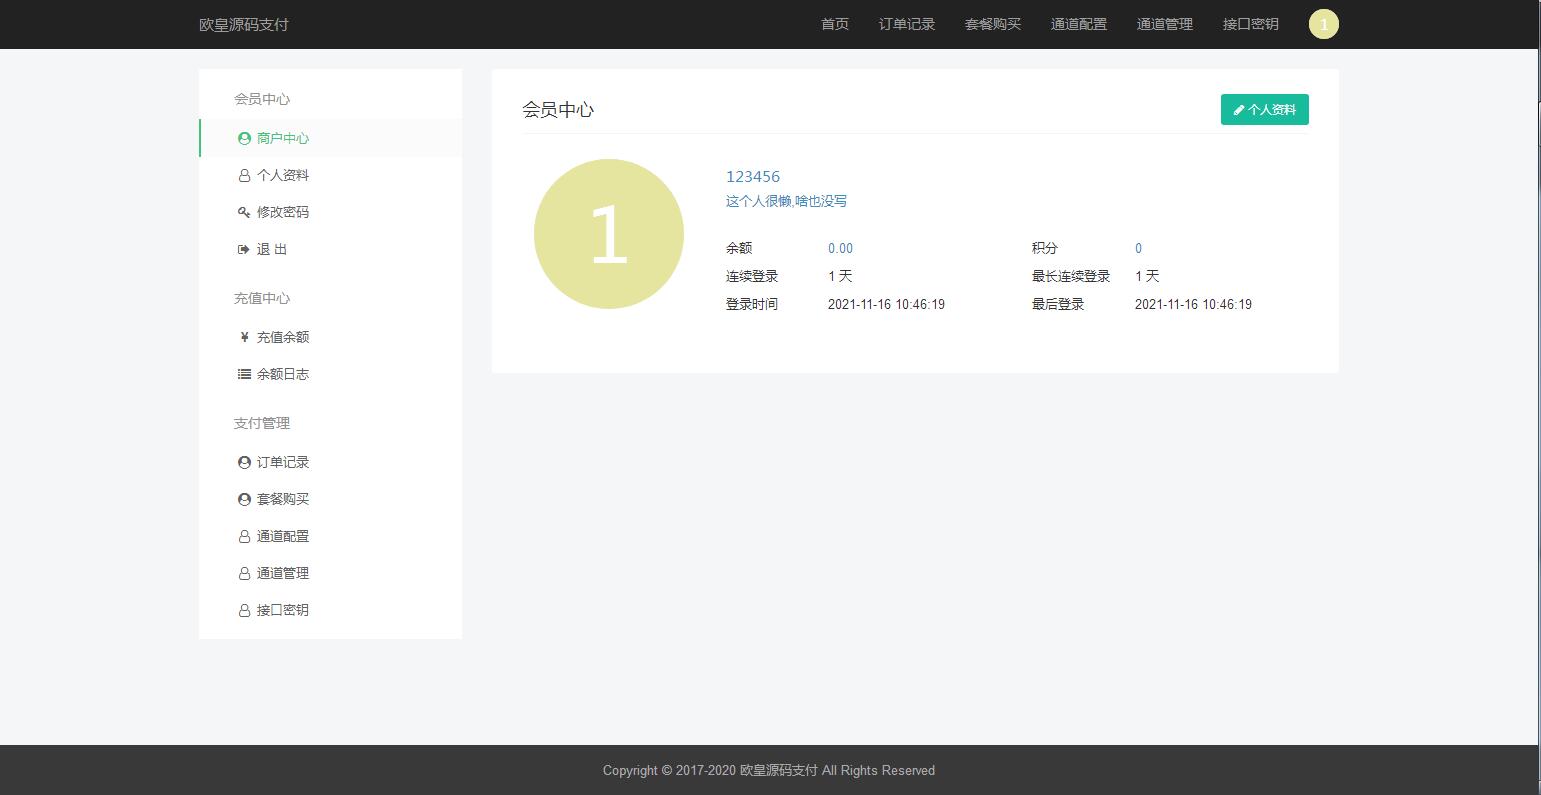Go to 订单记录 in the top navigation
Viewport: 1541px width, 795px height.
pyautogui.click(x=907, y=25)
